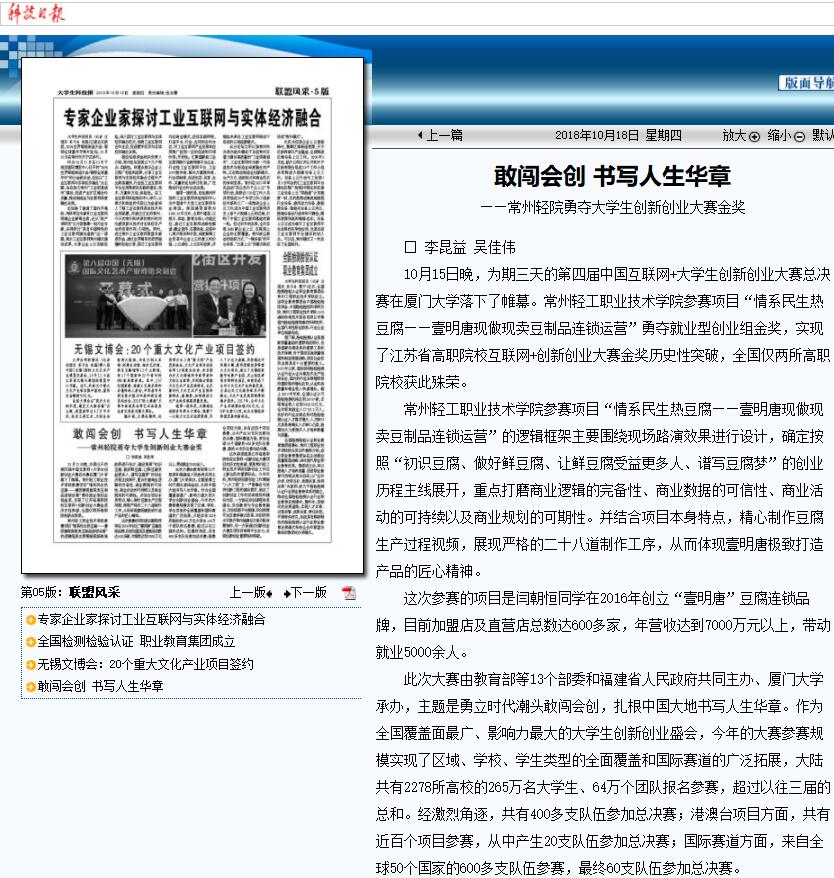Open the 版面导航 page navigation
This screenshot has width=834, height=878.
click(807, 83)
